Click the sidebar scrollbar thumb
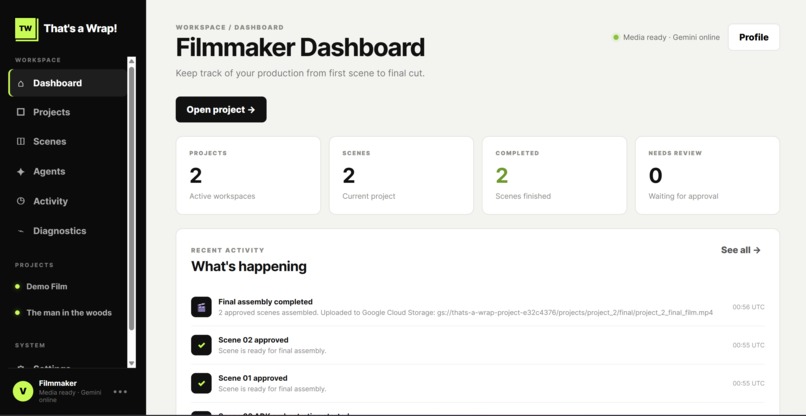806x416 pixels. (132, 198)
